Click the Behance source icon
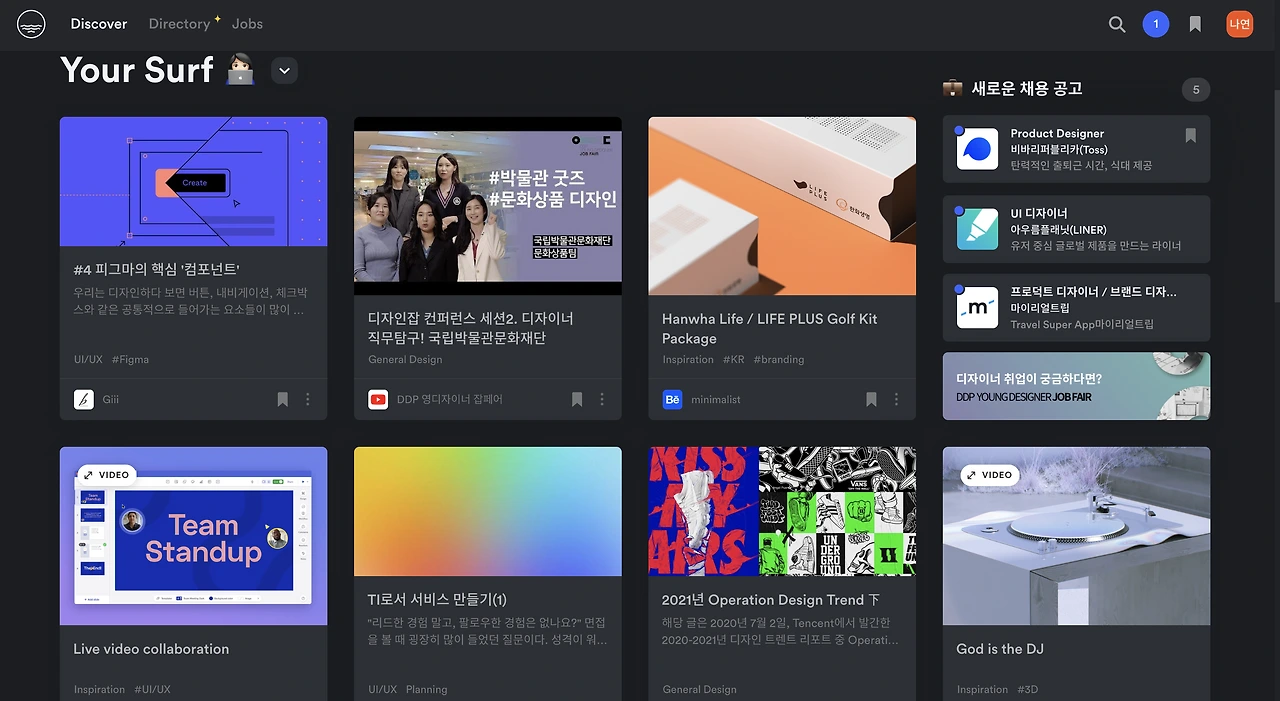The width and height of the screenshot is (1280, 701). tap(672, 399)
